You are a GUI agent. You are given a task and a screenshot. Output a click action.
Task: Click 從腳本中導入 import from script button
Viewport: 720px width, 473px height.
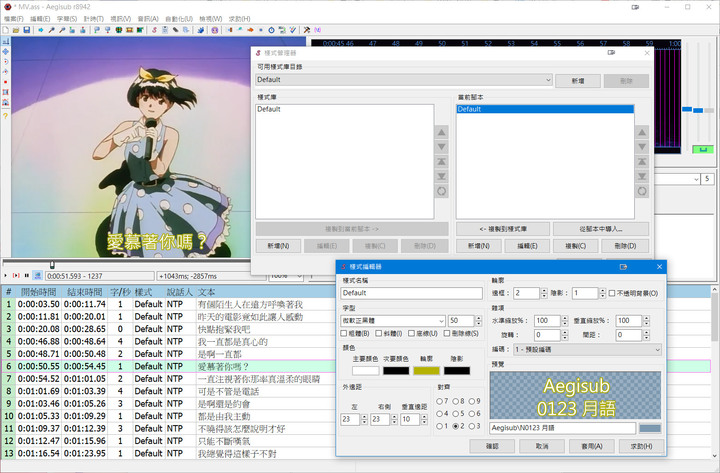click(x=601, y=229)
